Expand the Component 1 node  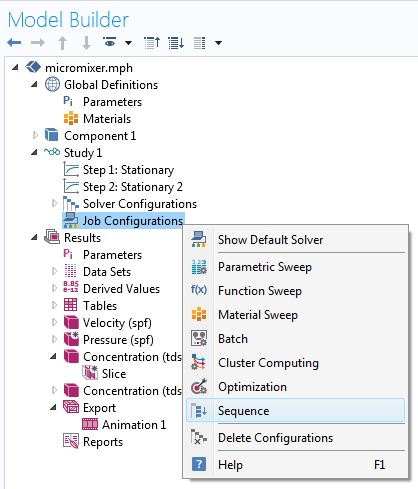[35, 135]
